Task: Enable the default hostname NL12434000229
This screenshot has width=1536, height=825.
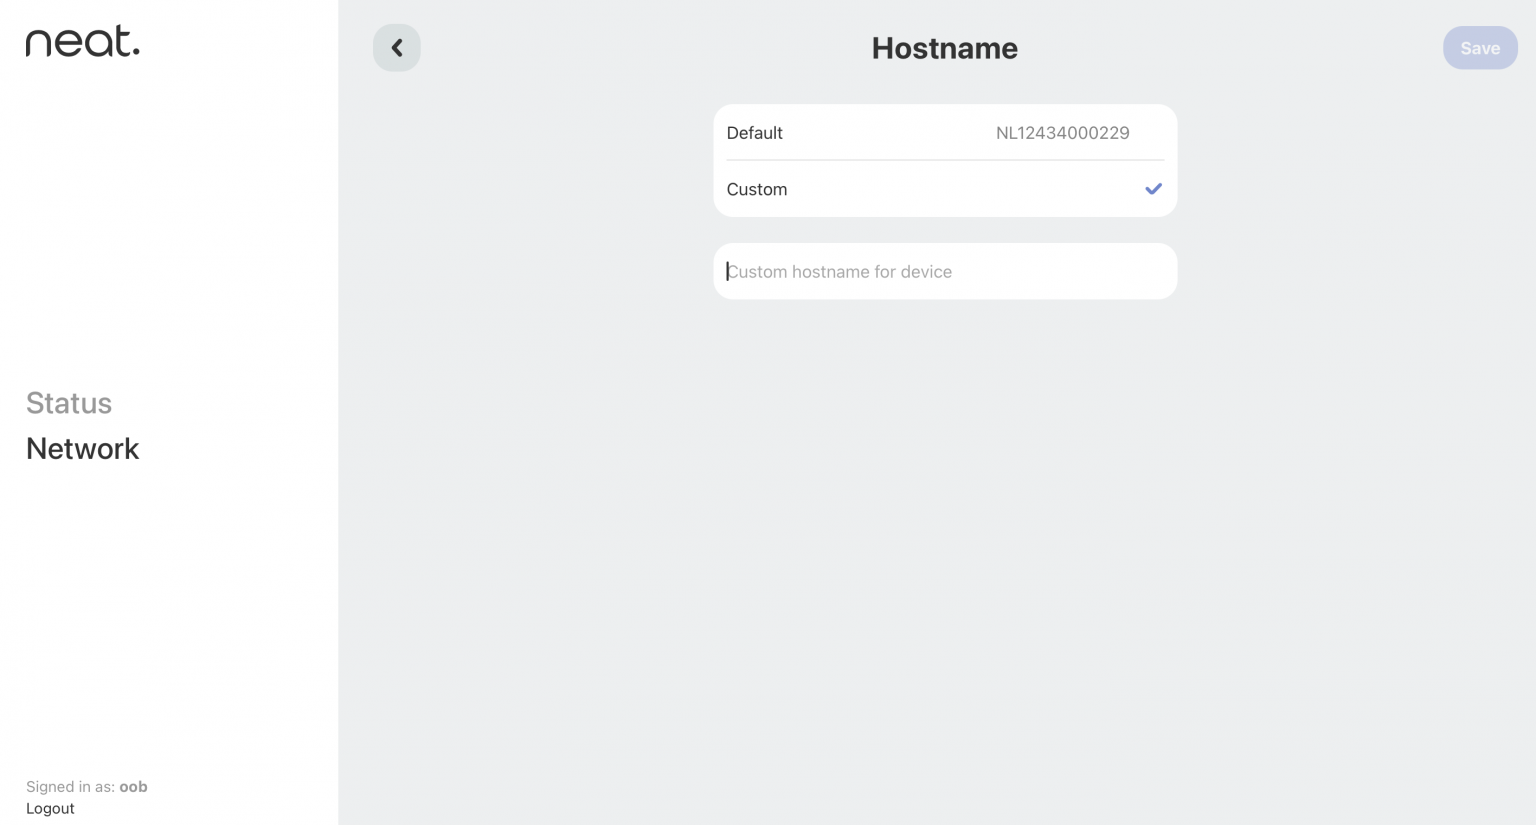Action: coord(945,133)
